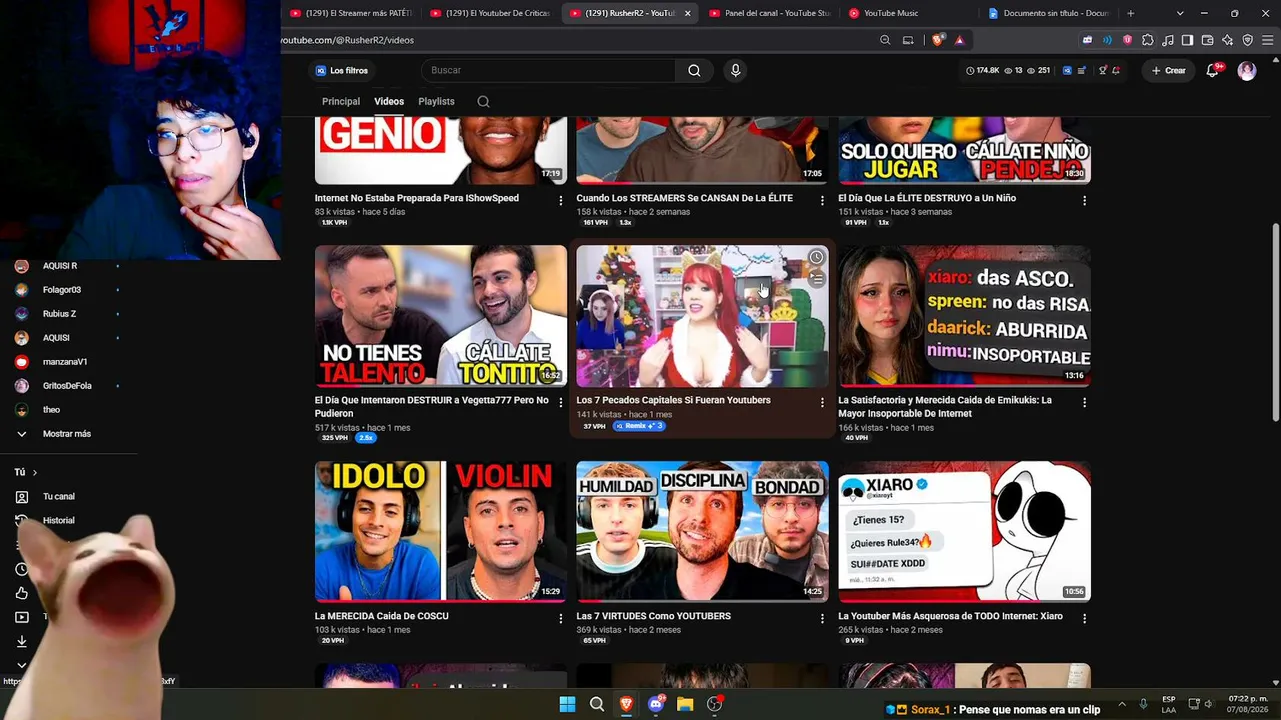The width and height of the screenshot is (1281, 720).
Task: Open options menu for Xiaro video
Action: tap(1084, 619)
